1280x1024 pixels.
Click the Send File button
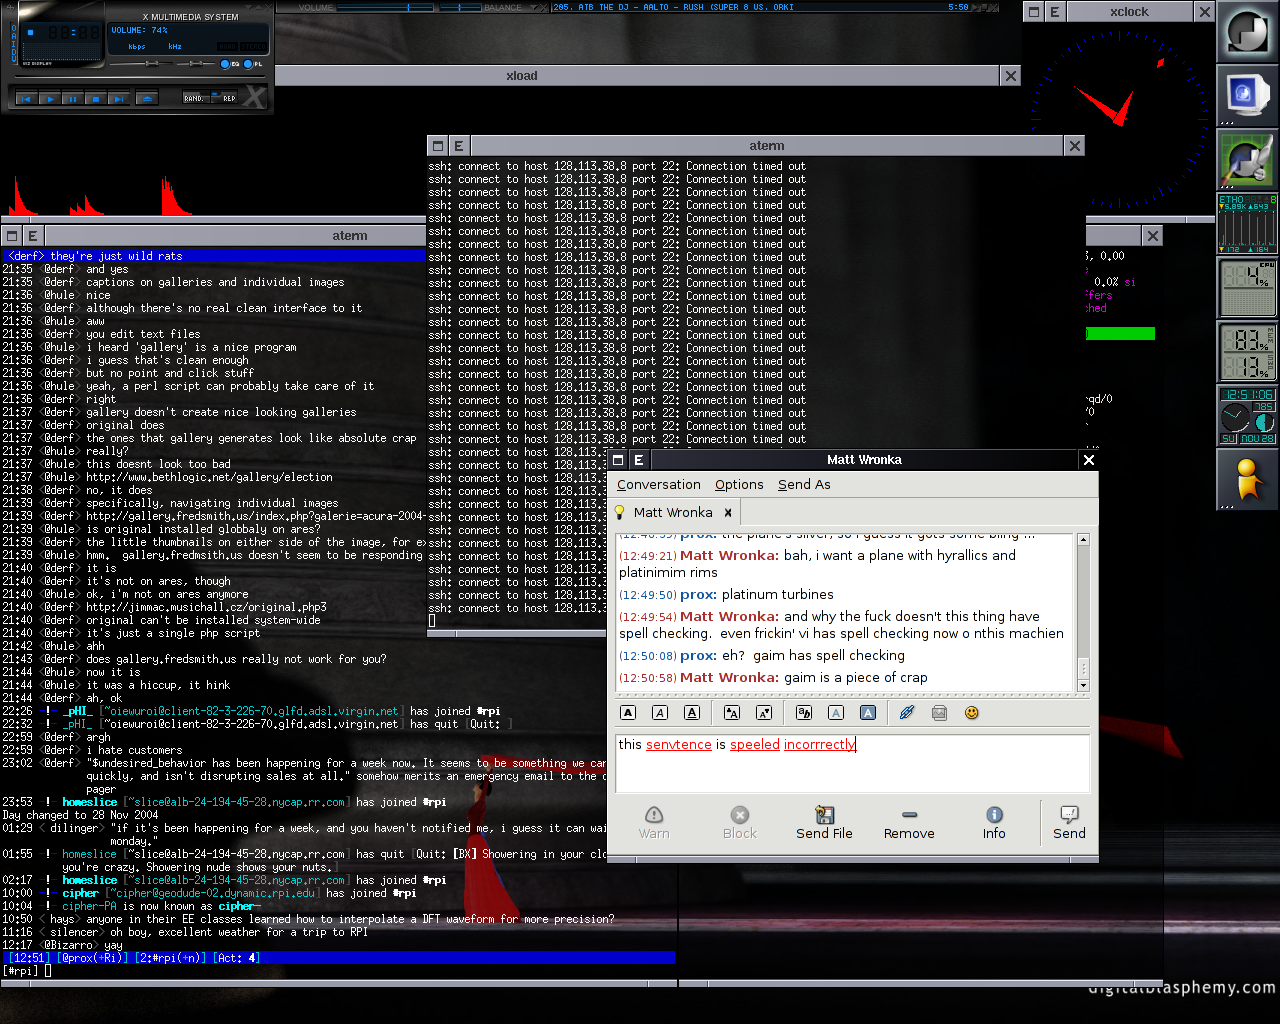coord(824,823)
